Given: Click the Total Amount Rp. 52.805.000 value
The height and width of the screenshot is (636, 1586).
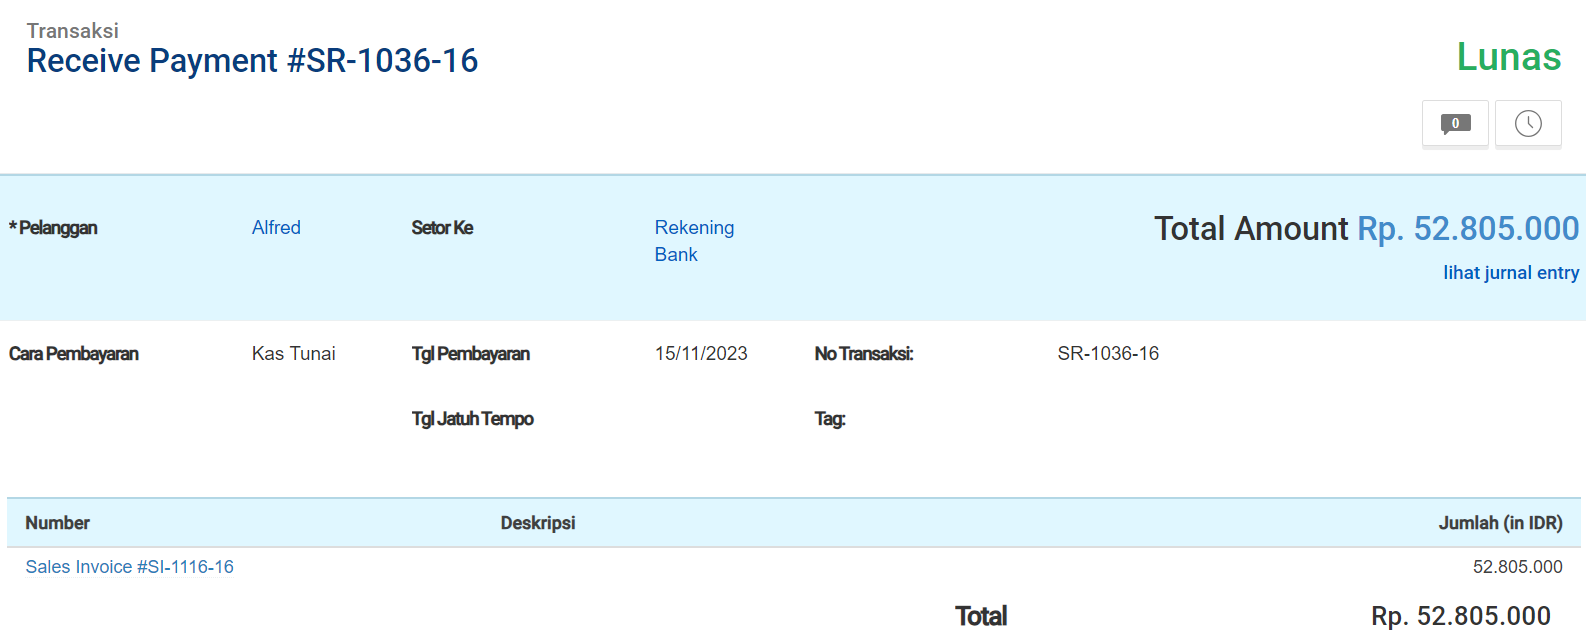Looking at the screenshot, I should (x=1467, y=229).
